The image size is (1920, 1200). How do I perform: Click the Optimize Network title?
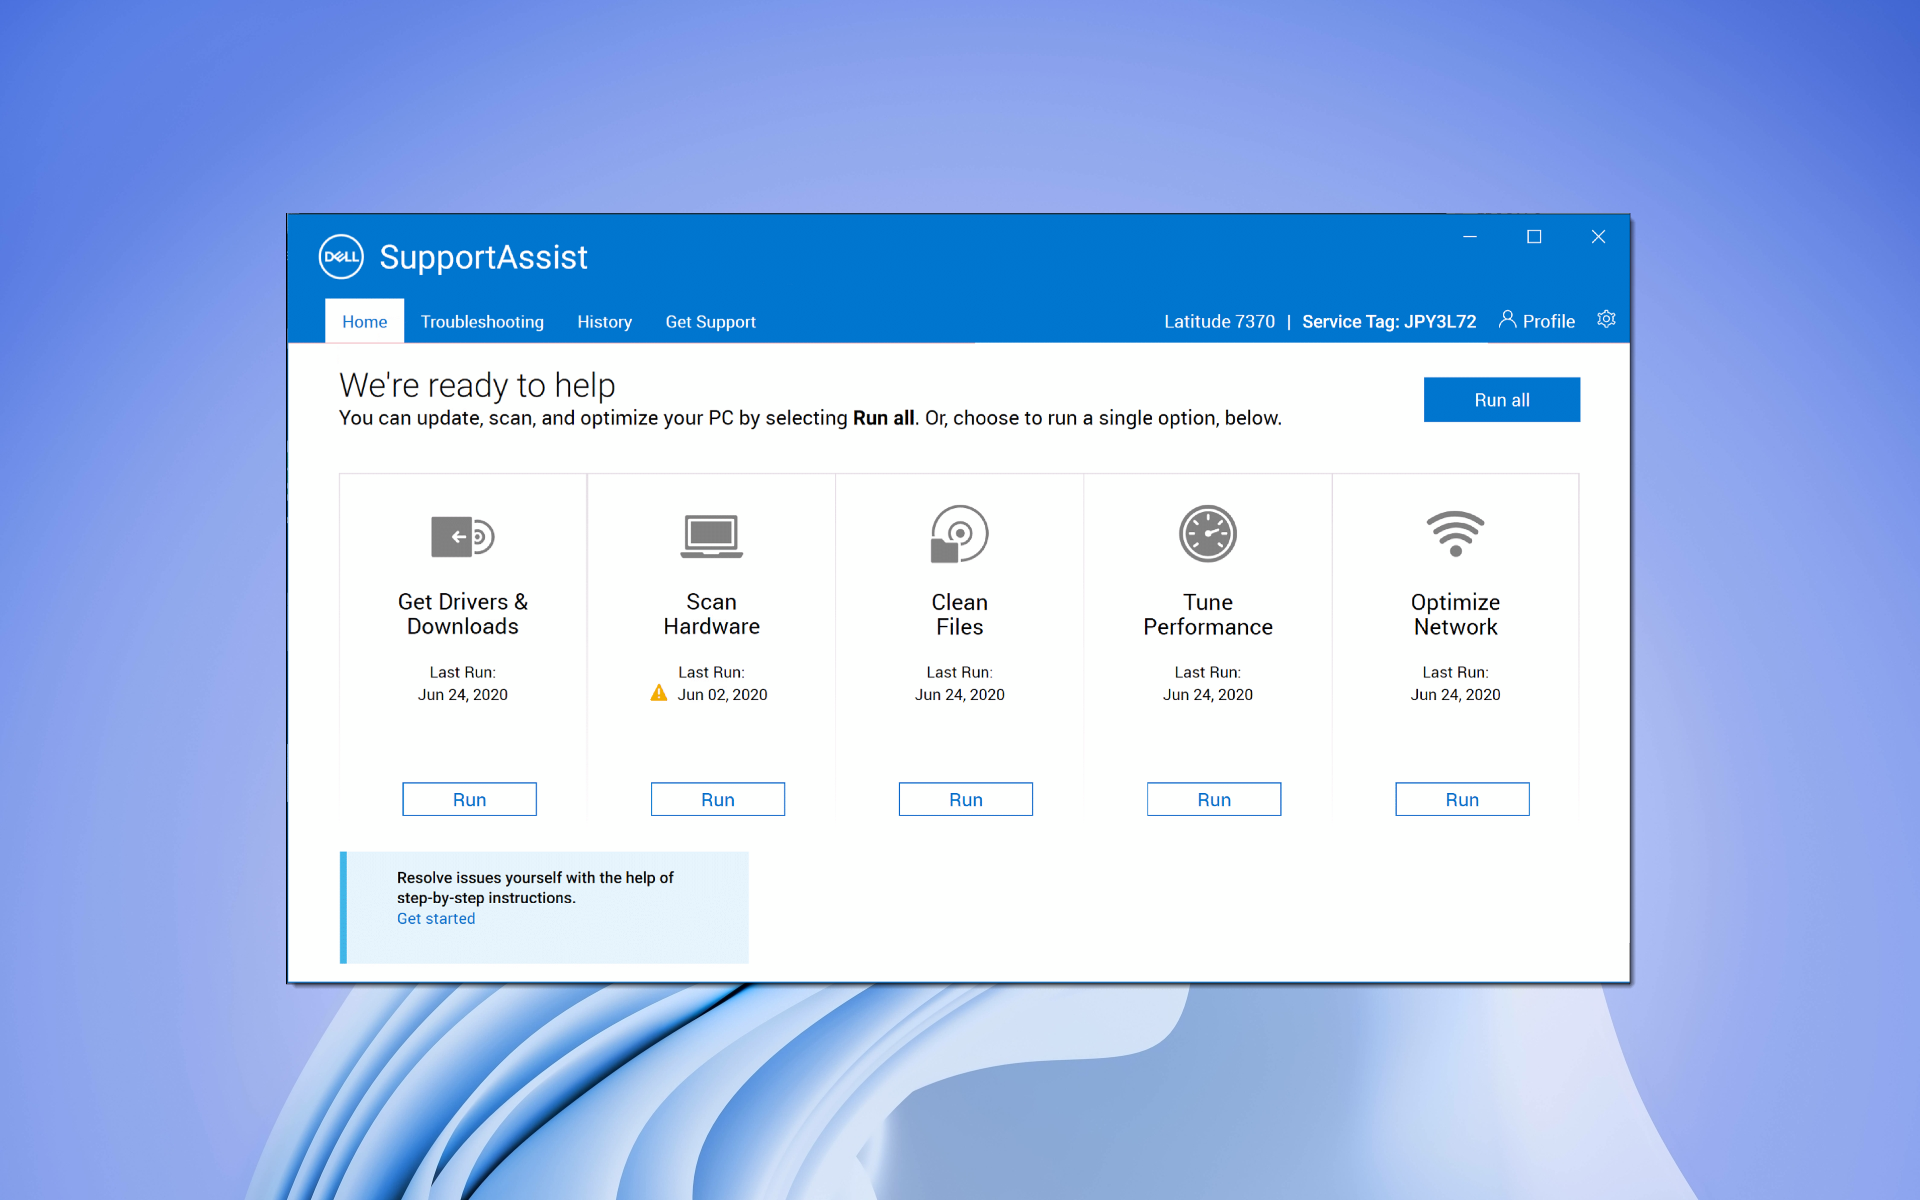(1456, 614)
